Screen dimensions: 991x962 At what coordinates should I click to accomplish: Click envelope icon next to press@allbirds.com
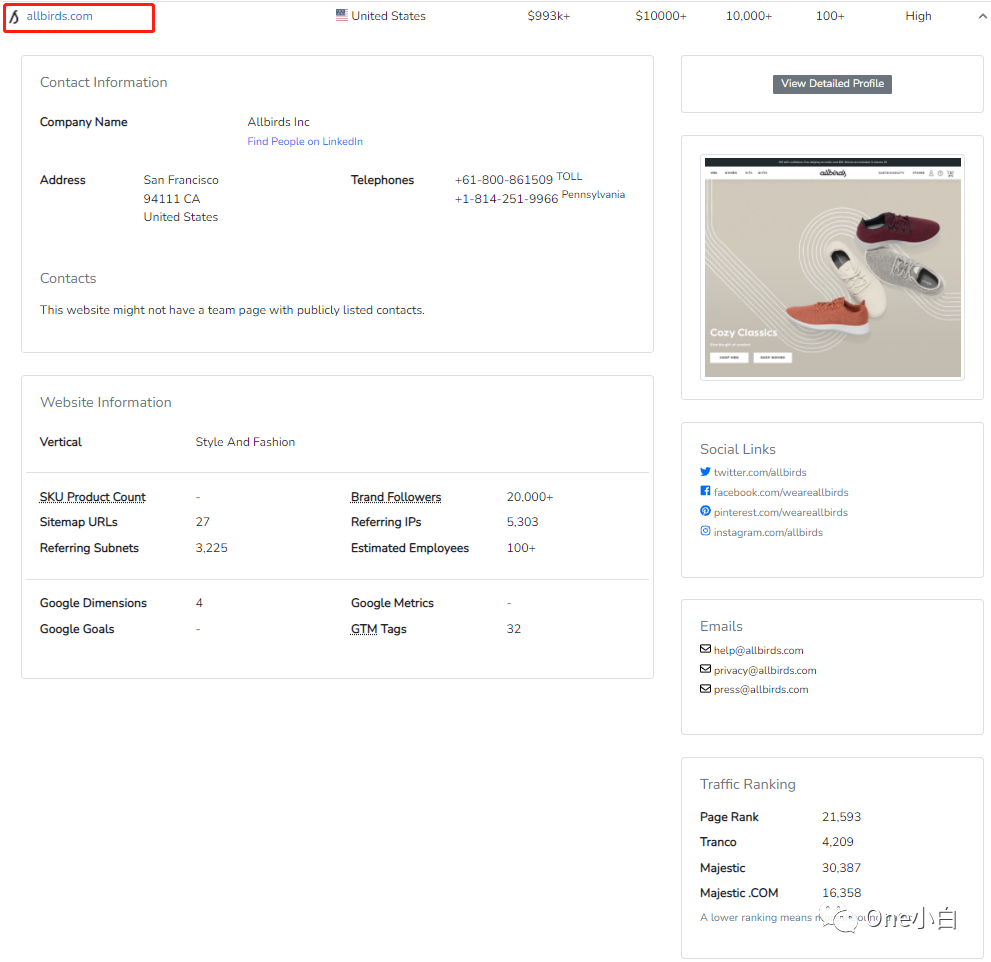click(x=705, y=689)
